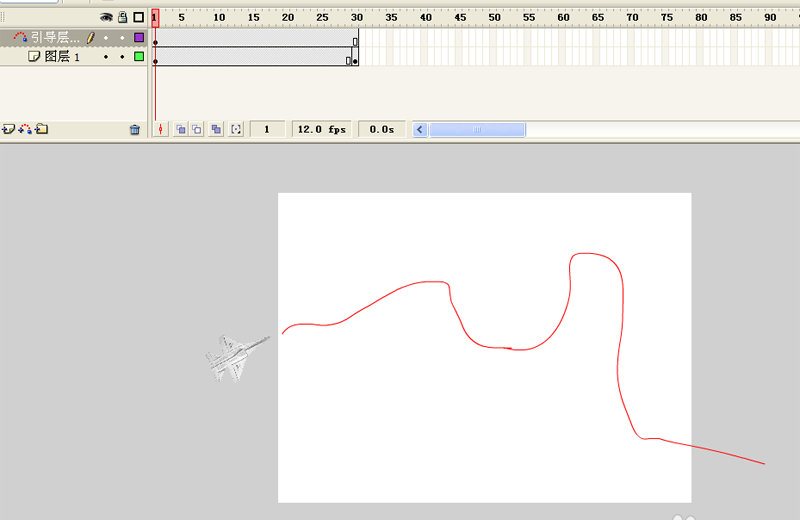
Task: Click frame 20 on the timeline ruler
Action: 288,17
